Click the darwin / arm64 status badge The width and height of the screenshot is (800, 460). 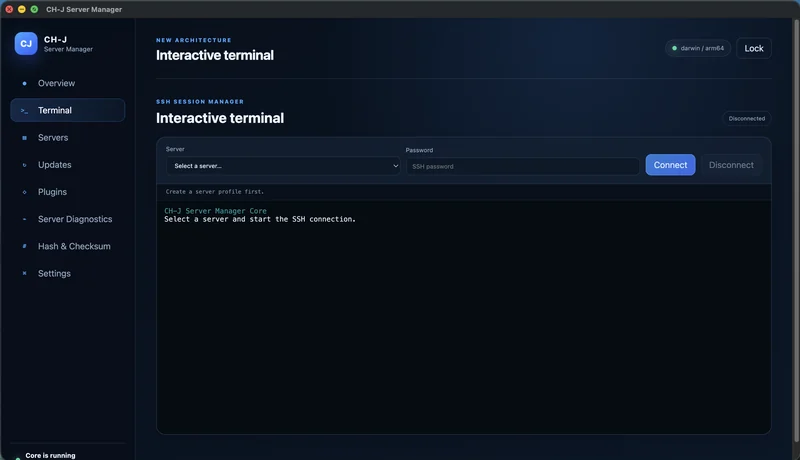(698, 48)
